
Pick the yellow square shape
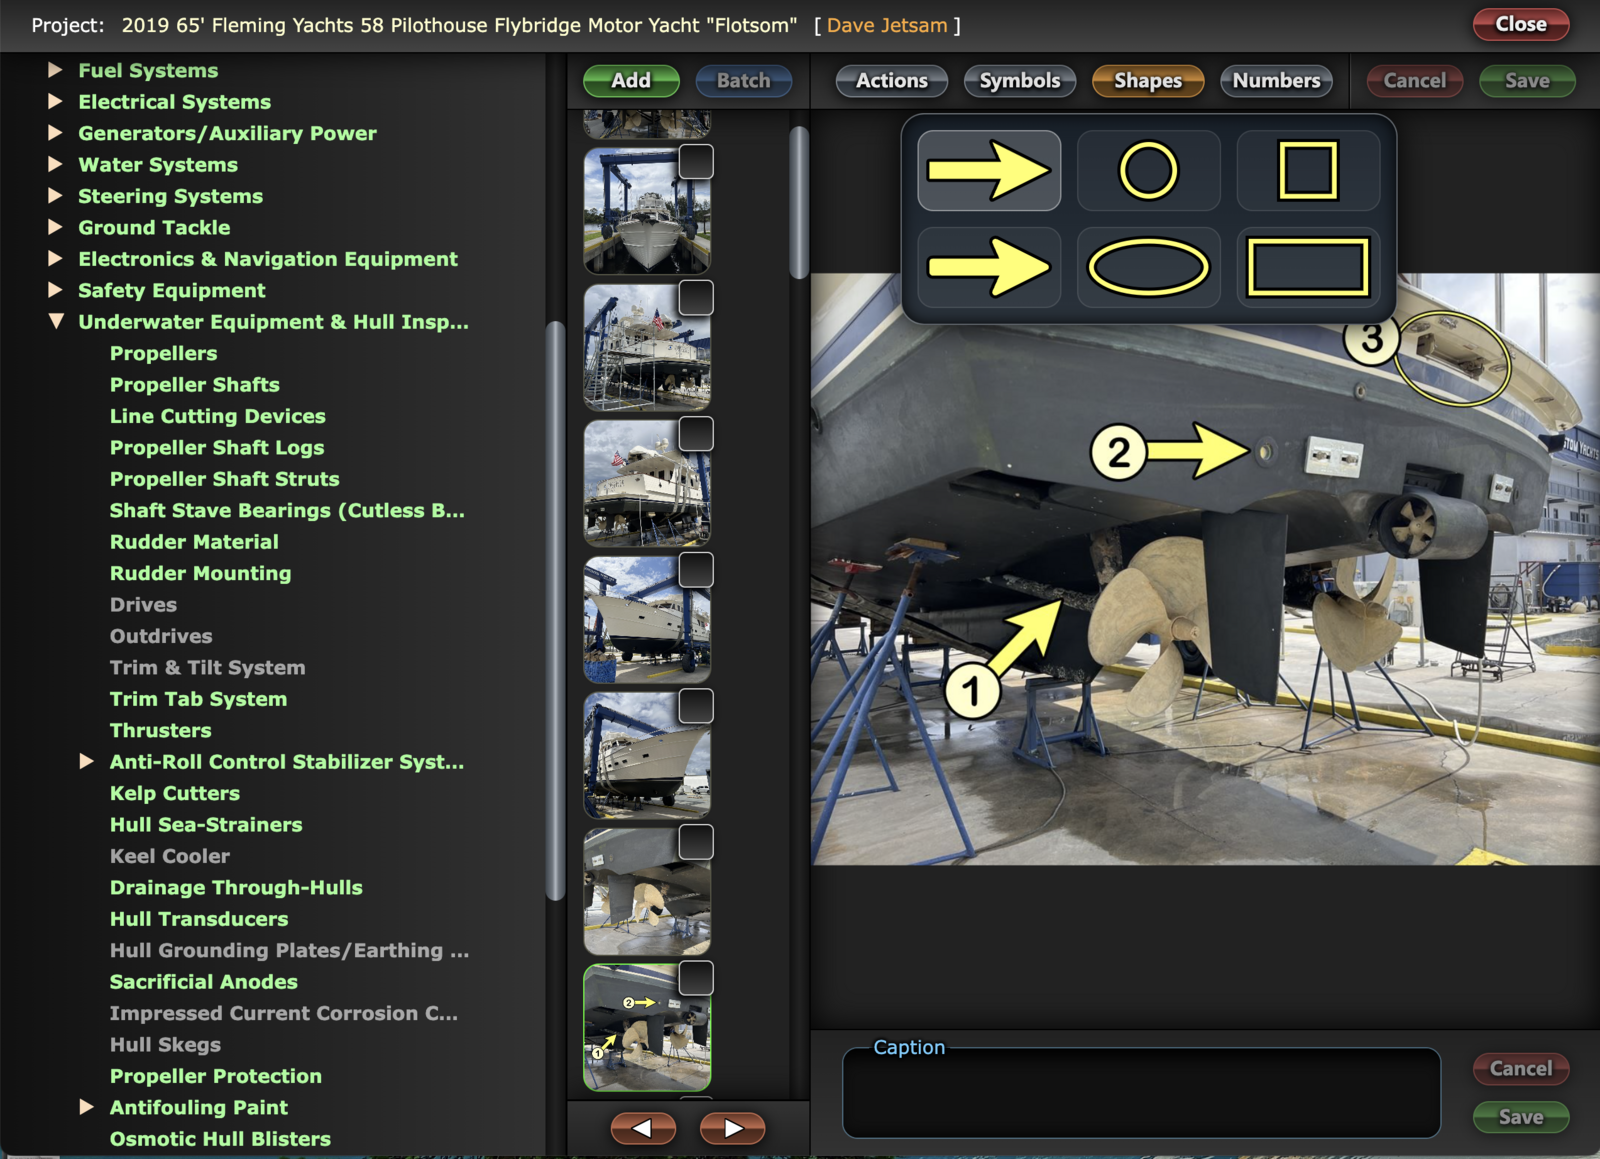tap(1308, 171)
